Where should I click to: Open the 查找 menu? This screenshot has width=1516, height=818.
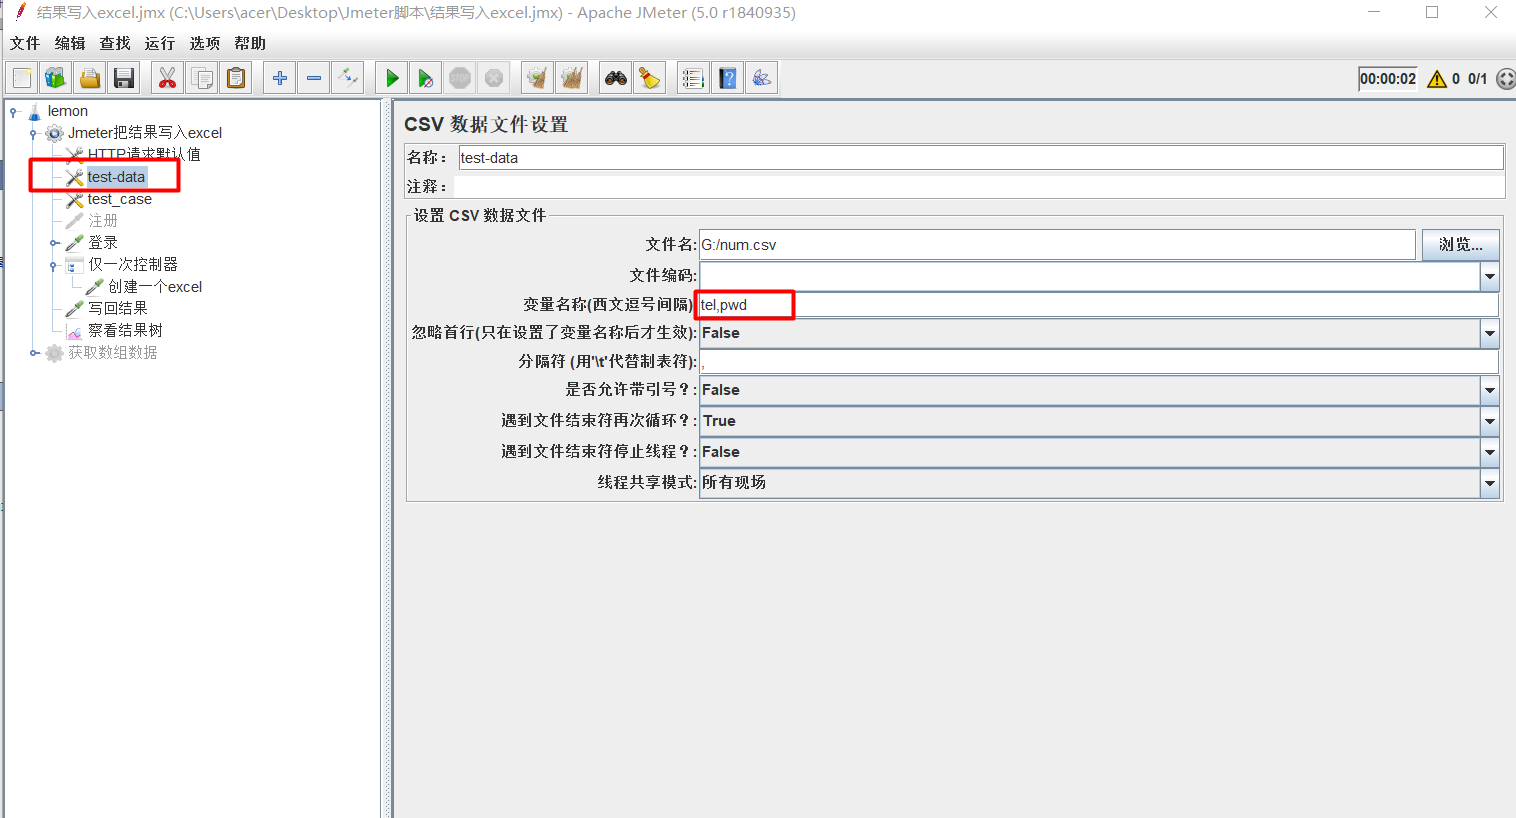point(115,43)
